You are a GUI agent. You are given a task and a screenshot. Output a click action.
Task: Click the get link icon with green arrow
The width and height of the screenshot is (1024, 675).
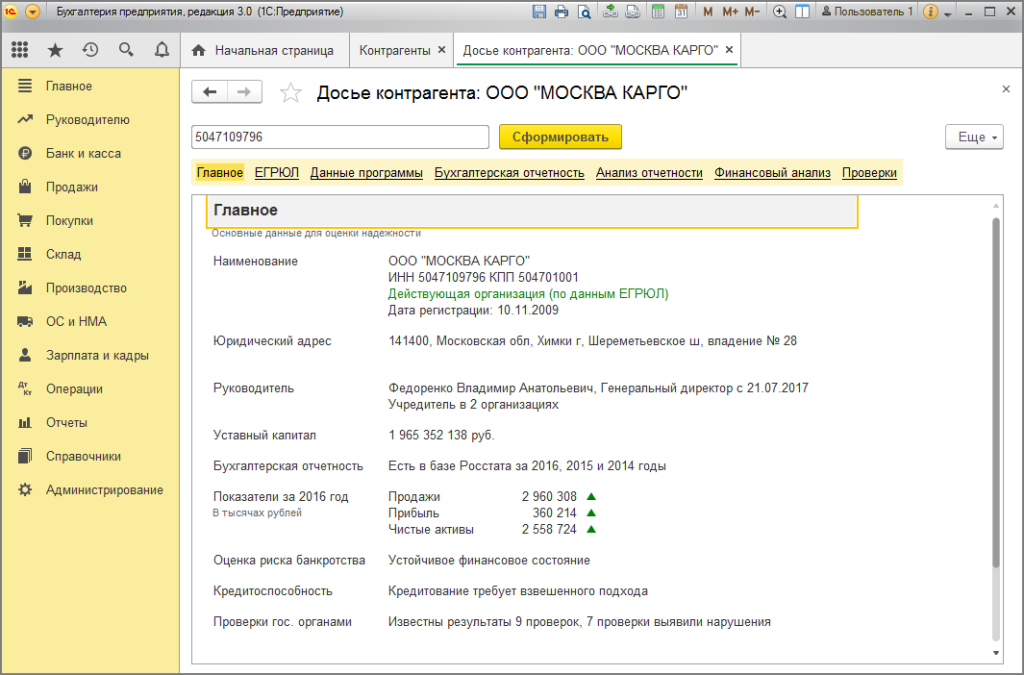pyautogui.click(x=610, y=11)
